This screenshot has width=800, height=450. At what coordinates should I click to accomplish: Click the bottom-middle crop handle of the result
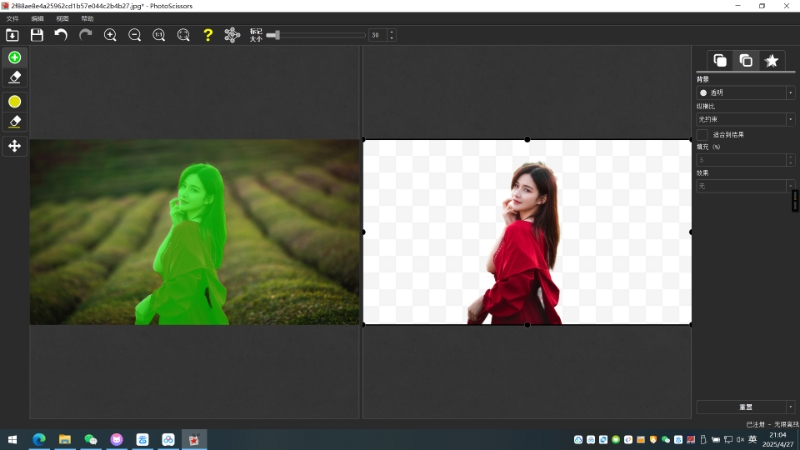click(527, 324)
